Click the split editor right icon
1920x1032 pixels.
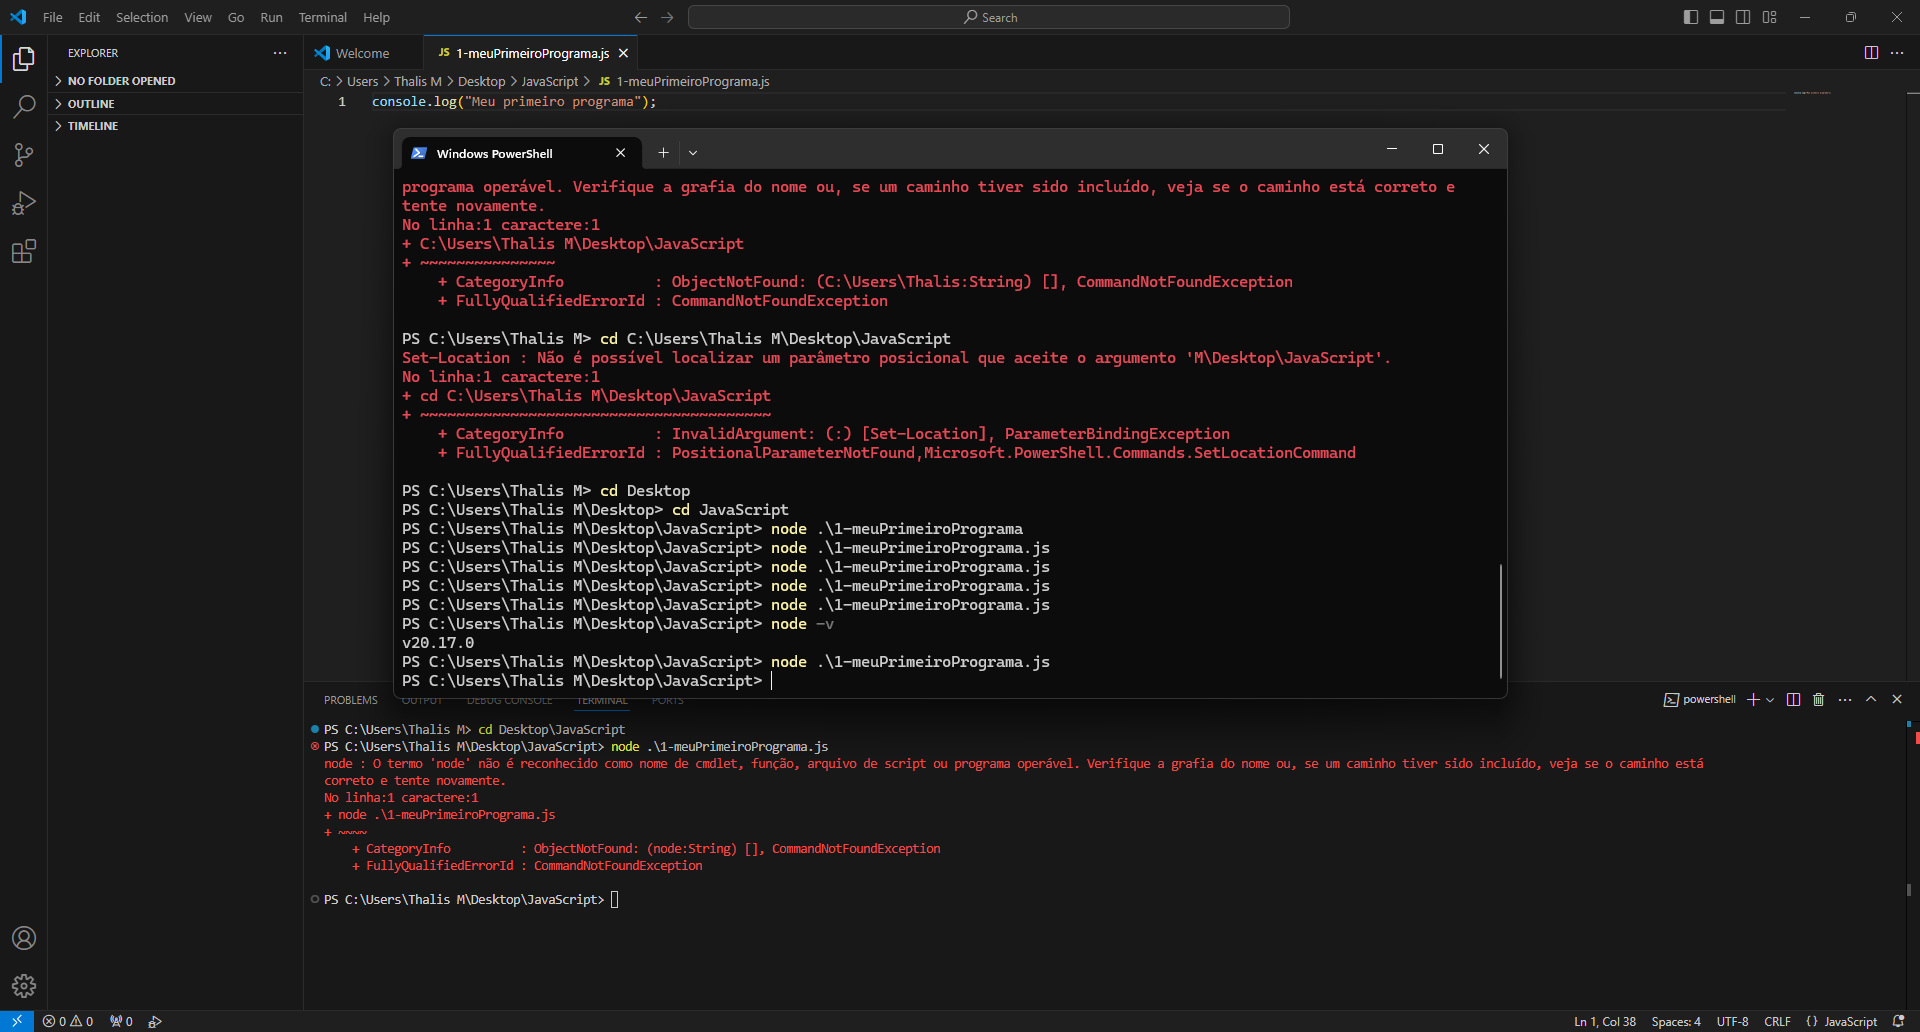tap(1871, 53)
